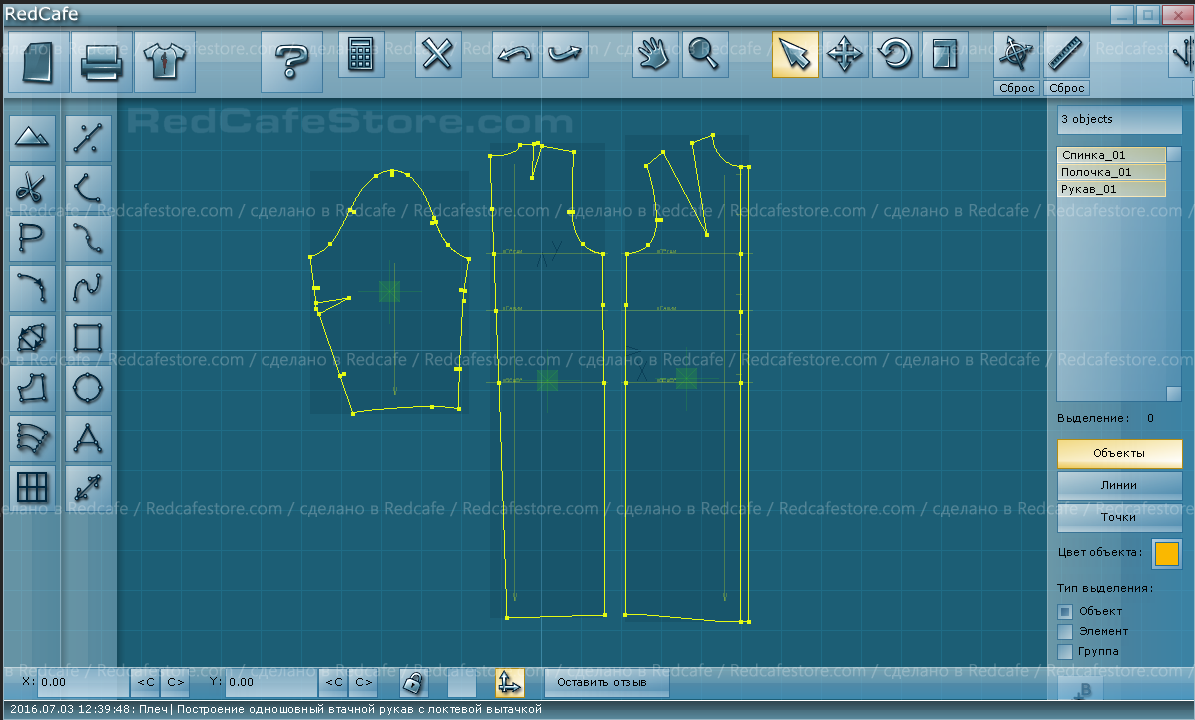
Task: Open the object color orange swatch
Action: point(1166,553)
